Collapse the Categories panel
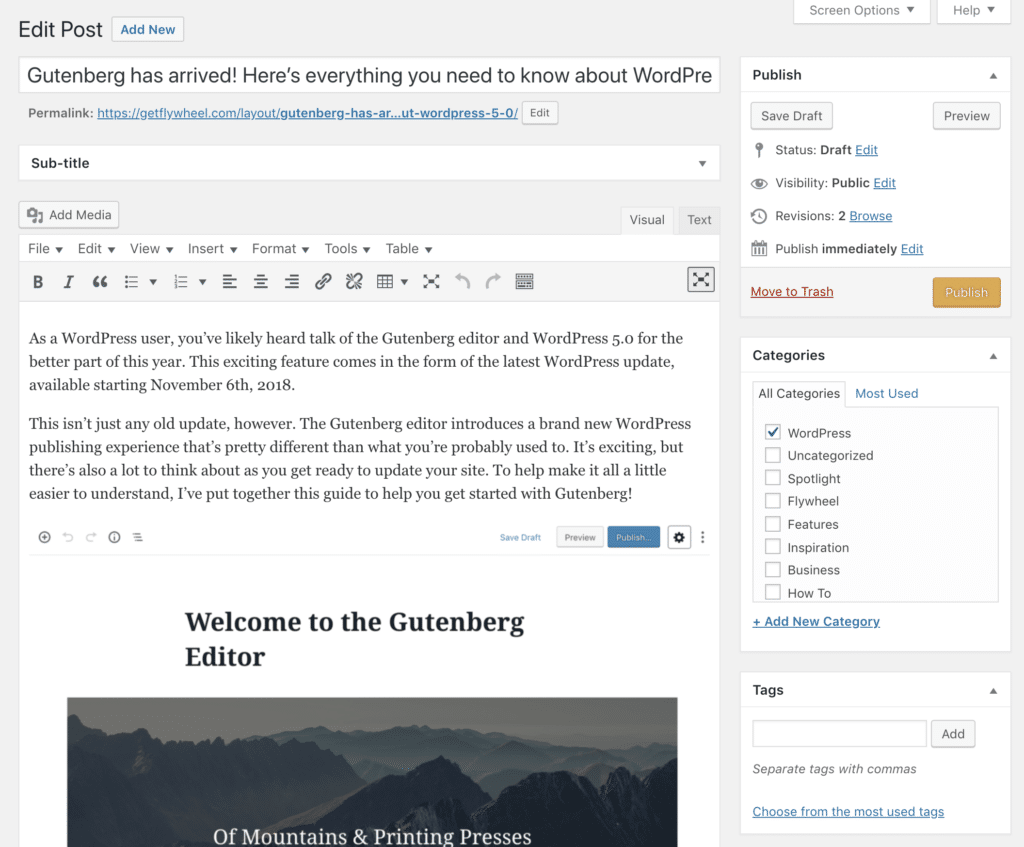This screenshot has width=1024, height=847. 993,356
